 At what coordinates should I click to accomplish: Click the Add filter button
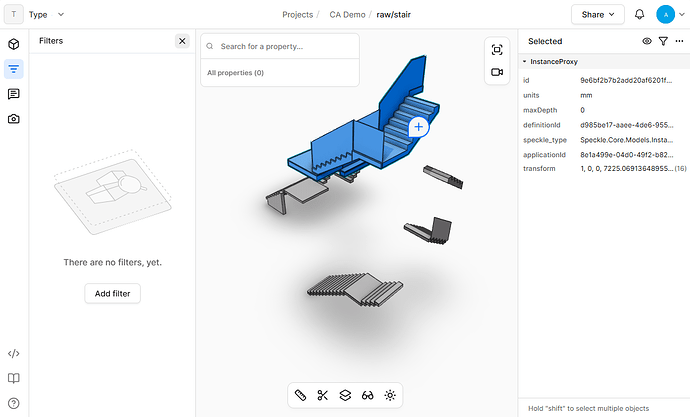(x=113, y=293)
